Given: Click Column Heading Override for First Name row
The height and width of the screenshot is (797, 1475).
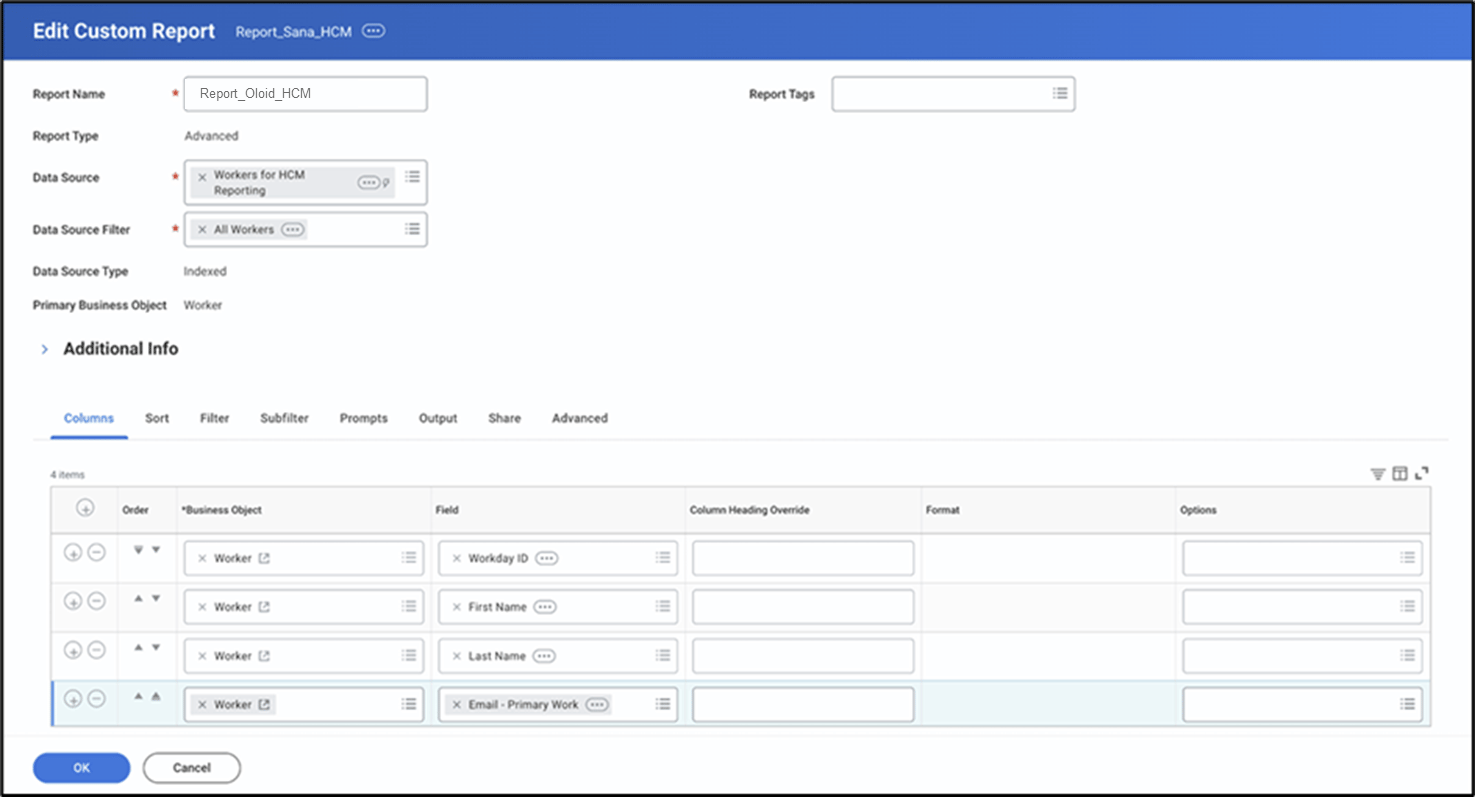Looking at the screenshot, I should 803,607.
